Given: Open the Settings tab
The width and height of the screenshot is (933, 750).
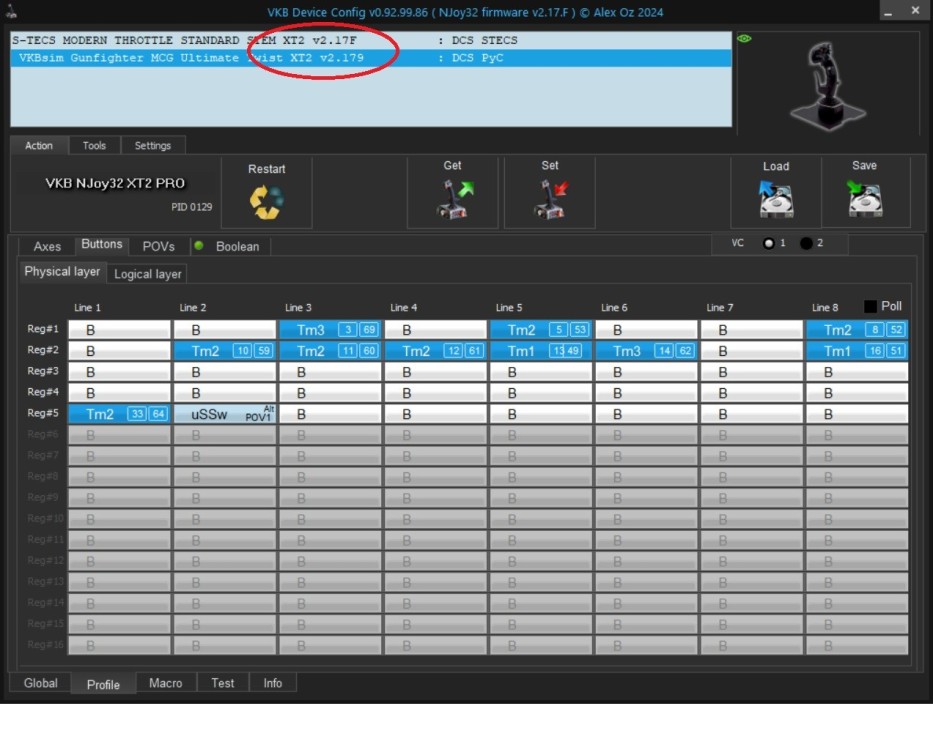Looking at the screenshot, I should click(x=152, y=145).
